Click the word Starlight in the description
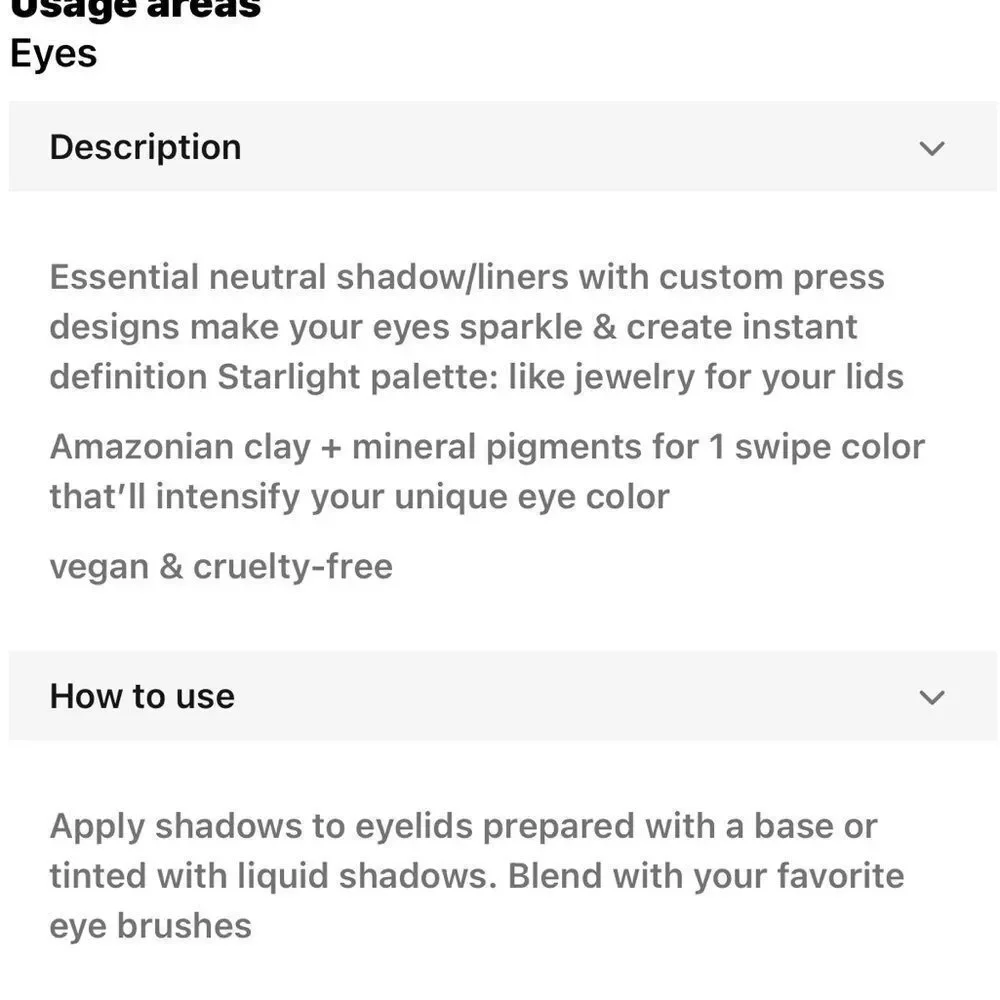Viewport: 1000px width, 1000px height. tap(288, 377)
